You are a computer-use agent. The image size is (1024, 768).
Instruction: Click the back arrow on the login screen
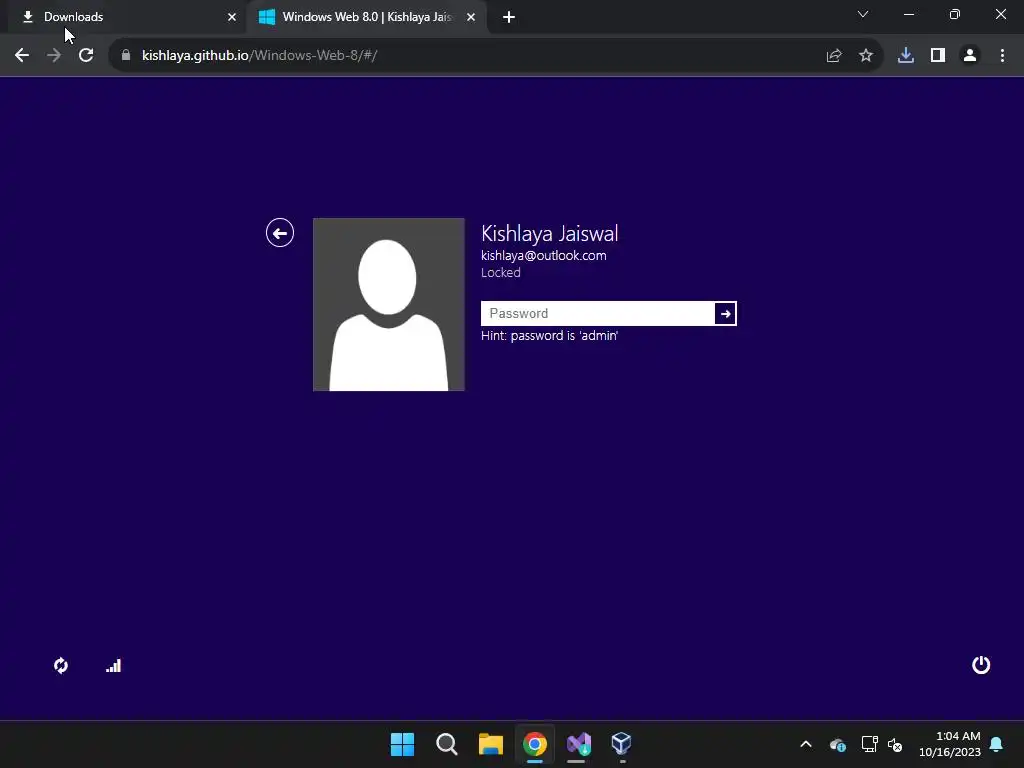click(x=280, y=232)
